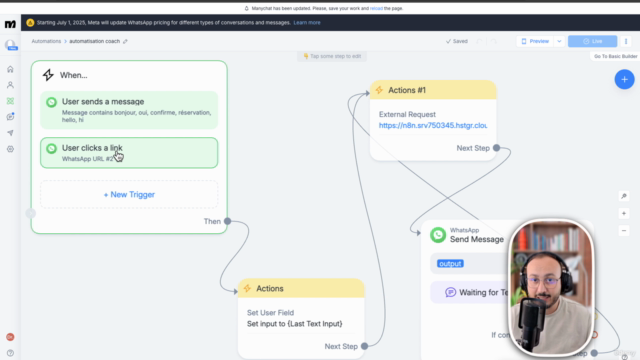The width and height of the screenshot is (640, 360).
Task: Follow the Learn more link in banner
Action: (307, 23)
